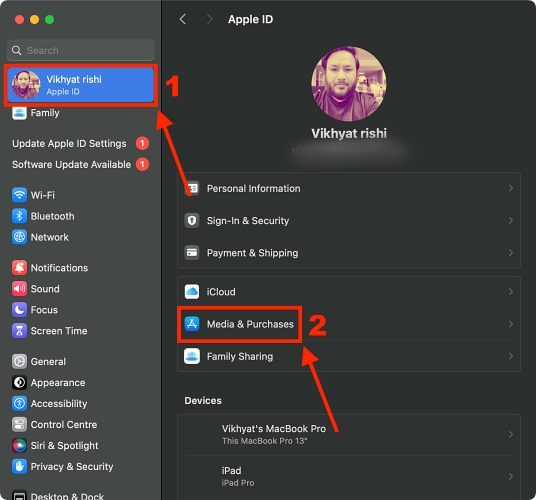Click the Siri & Spotlight label
Viewport: 536px width, 500px height.
[65, 445]
